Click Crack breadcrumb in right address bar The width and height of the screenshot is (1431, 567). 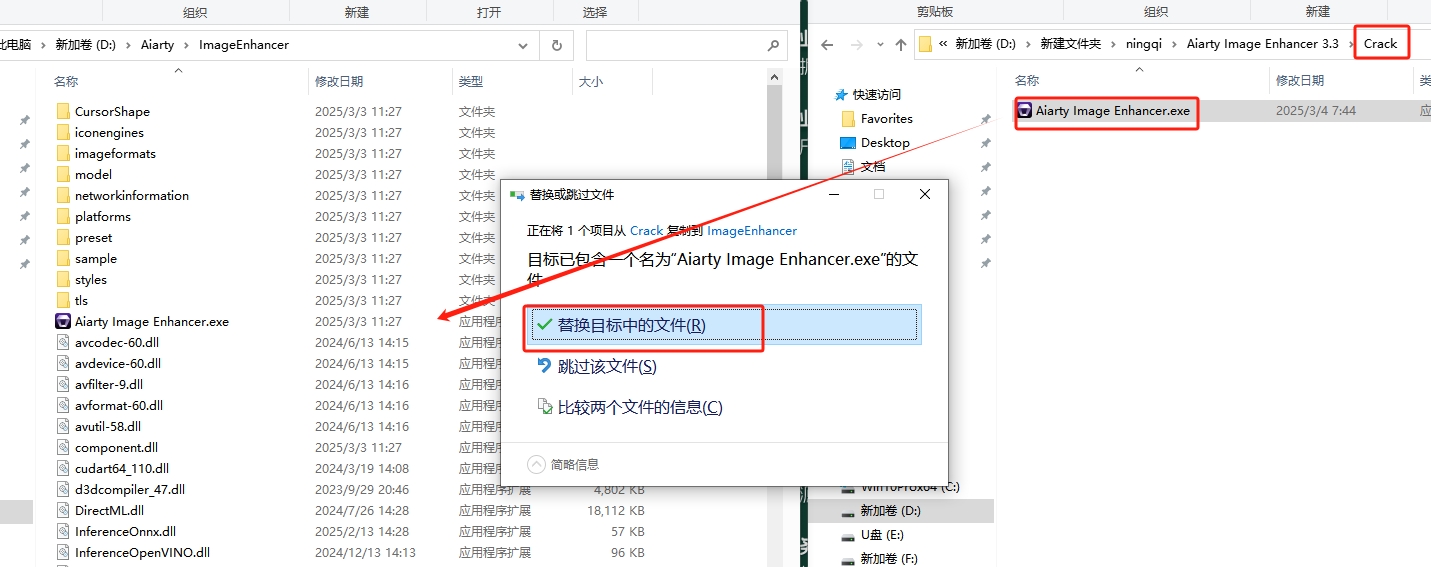tap(1380, 44)
